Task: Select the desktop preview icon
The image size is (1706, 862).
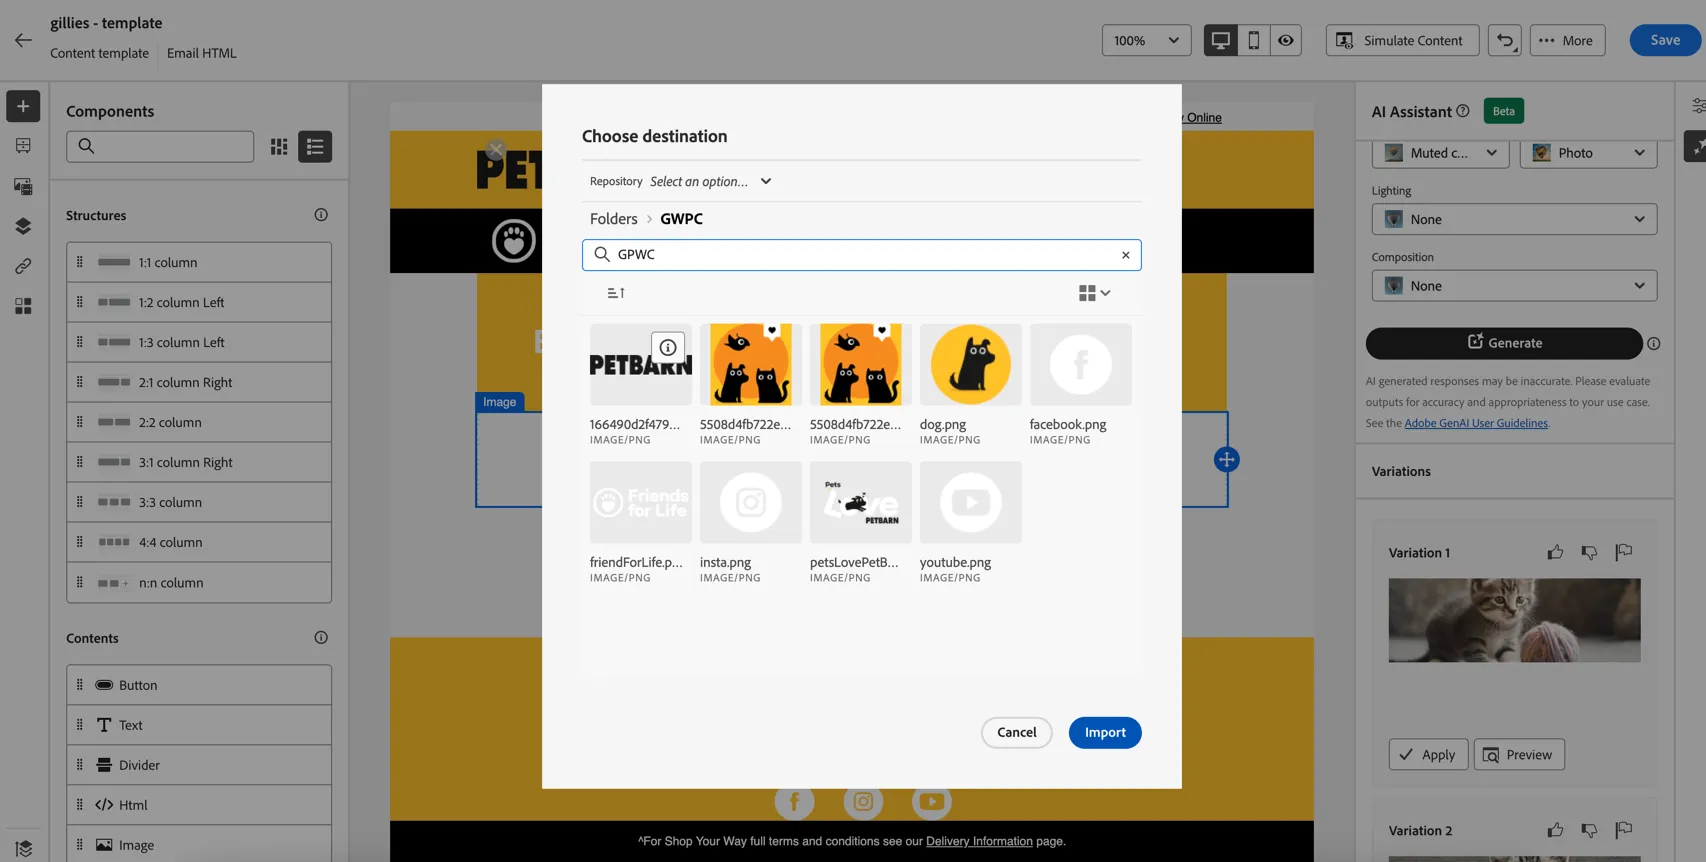Action: click(x=1220, y=40)
